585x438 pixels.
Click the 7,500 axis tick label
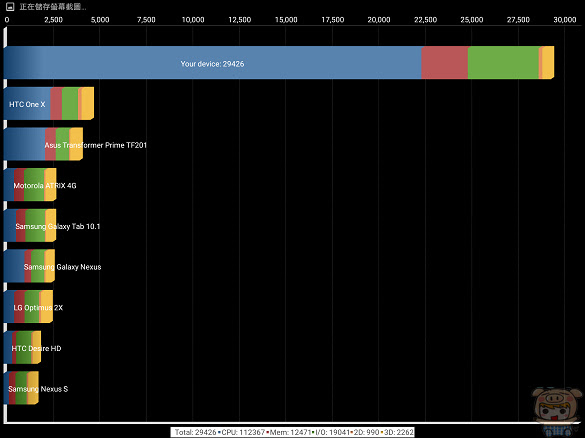146,20
